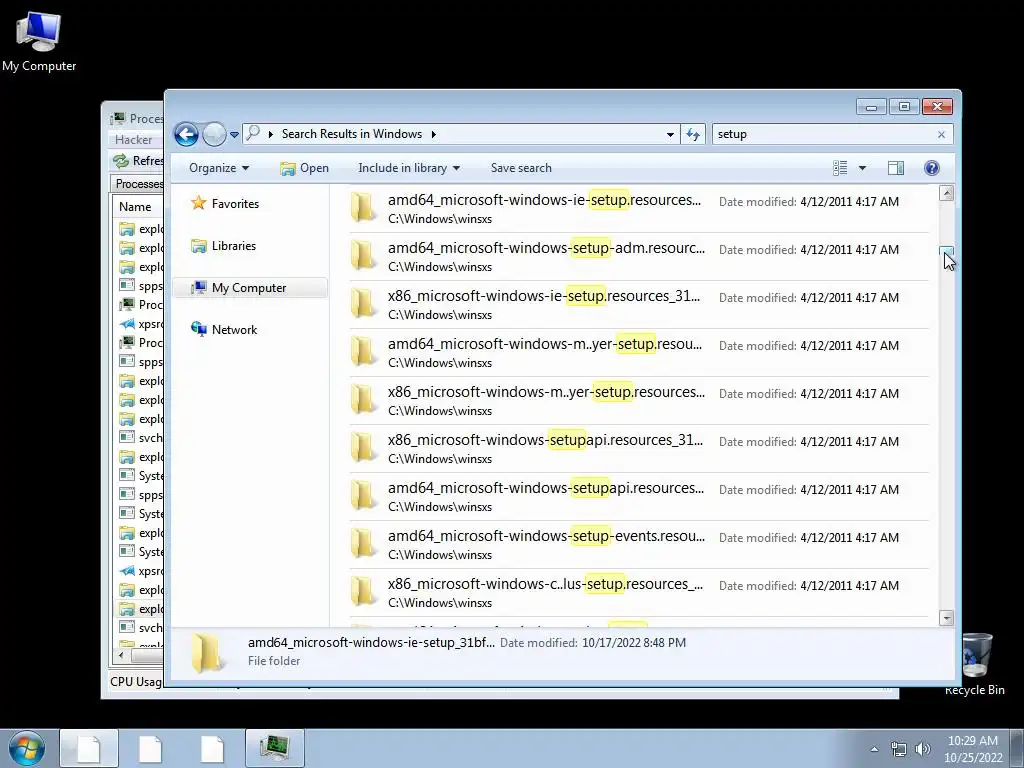
Task: Click the volume speaker tray icon
Action: coord(922,750)
